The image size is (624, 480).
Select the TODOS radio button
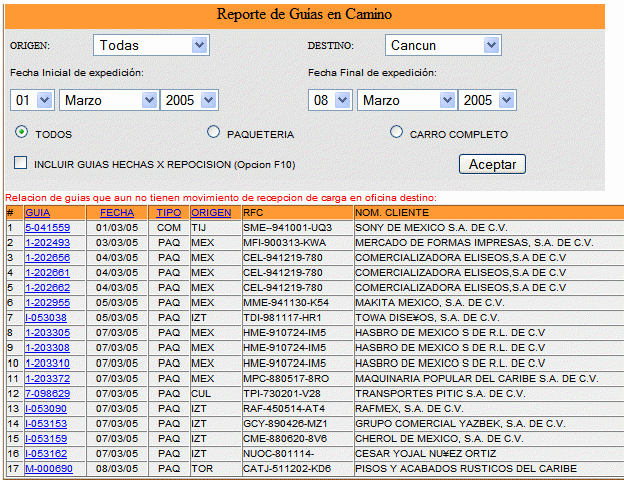pyautogui.click(x=21, y=132)
